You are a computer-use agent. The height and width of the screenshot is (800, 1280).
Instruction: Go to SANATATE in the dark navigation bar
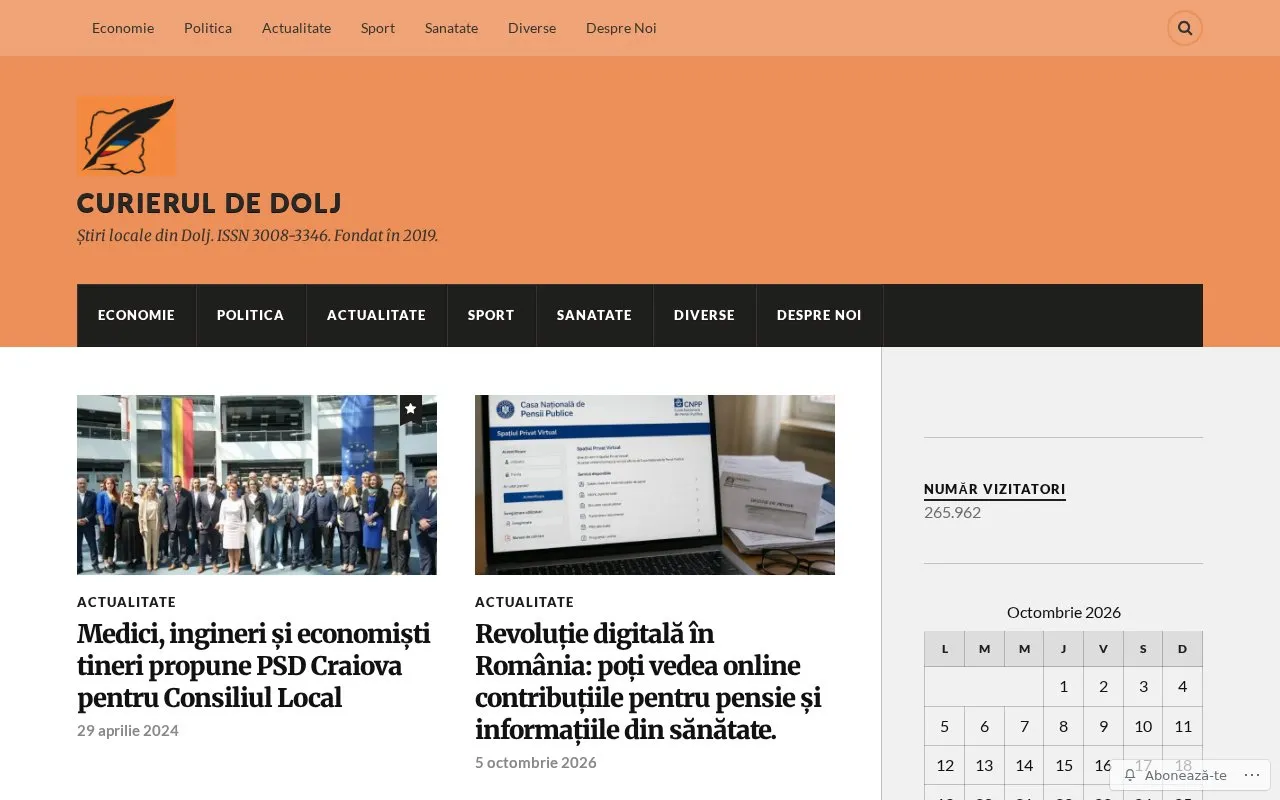point(594,315)
